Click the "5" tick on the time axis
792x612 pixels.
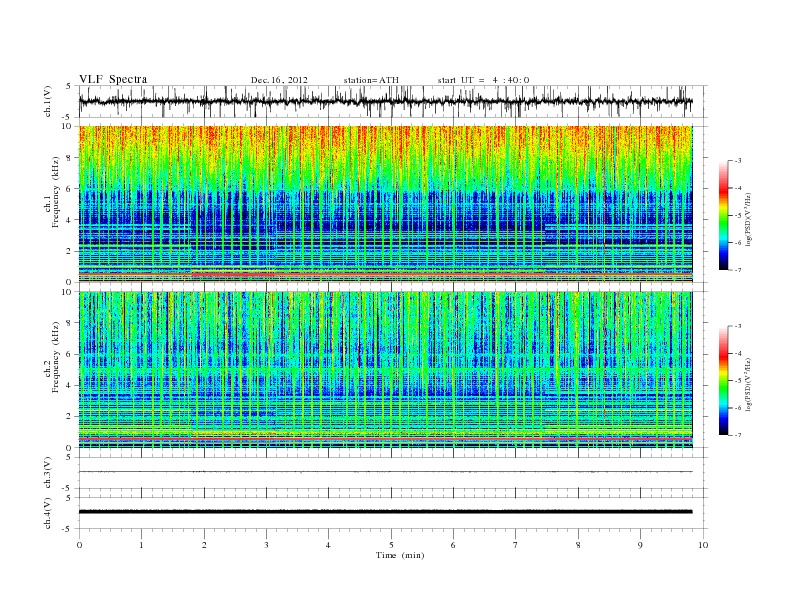point(391,545)
